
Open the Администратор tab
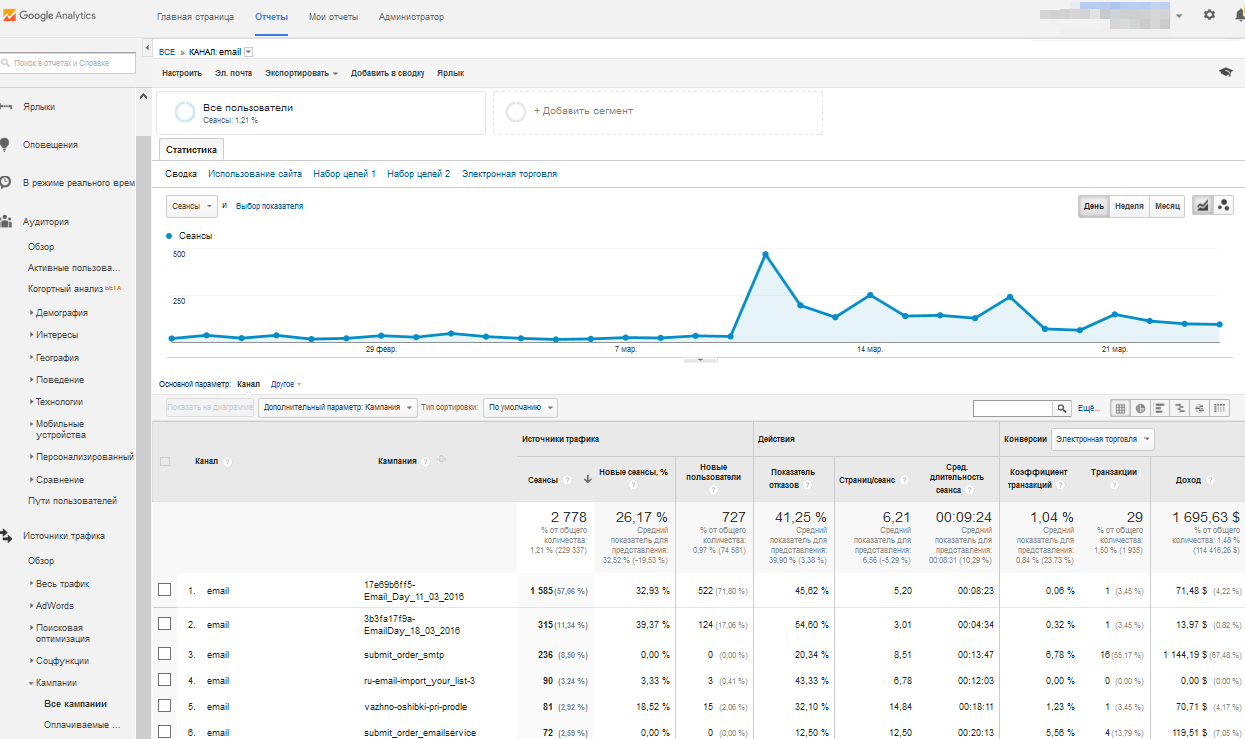point(411,17)
